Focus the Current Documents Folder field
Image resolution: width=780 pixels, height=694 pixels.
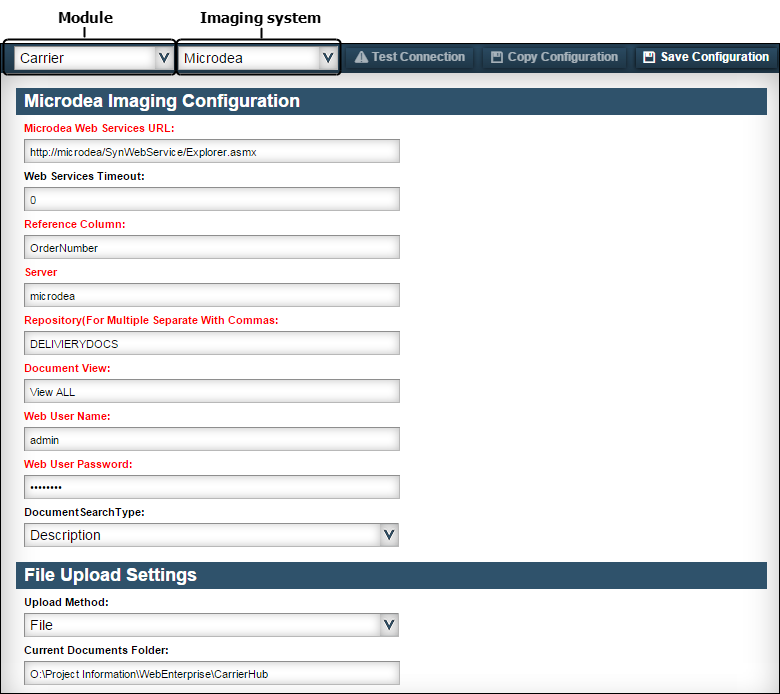[211, 674]
